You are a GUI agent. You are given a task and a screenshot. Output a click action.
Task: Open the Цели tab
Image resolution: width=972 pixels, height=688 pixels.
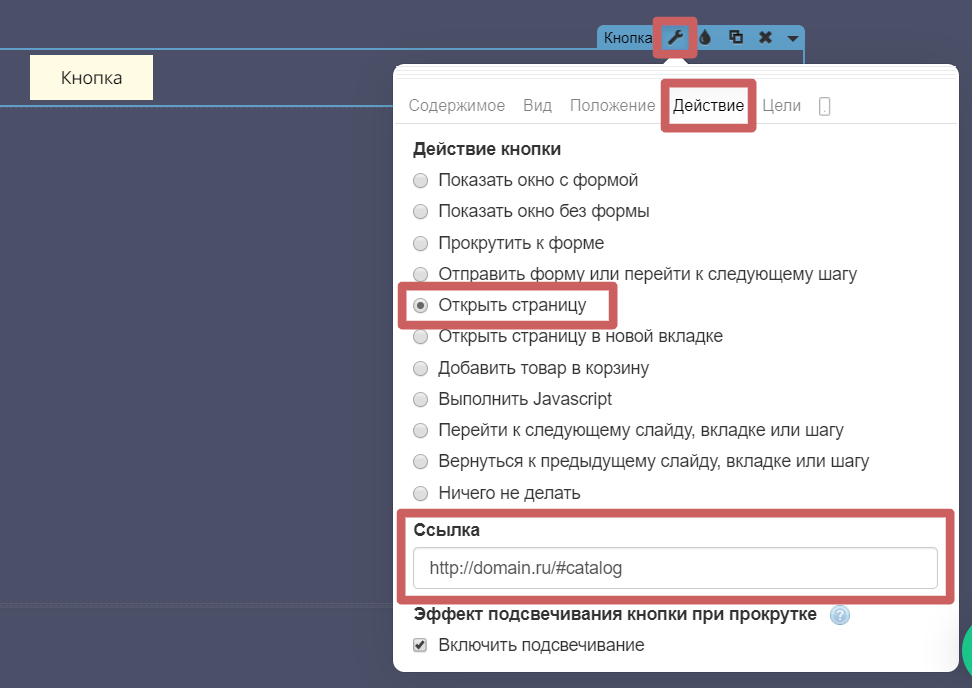(x=781, y=106)
